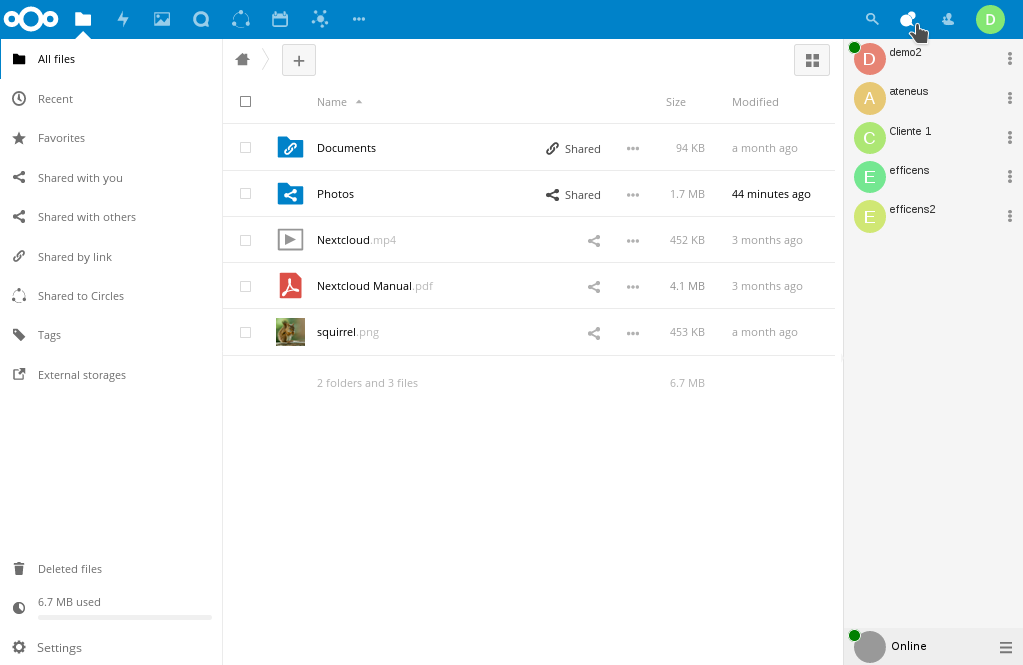Open the Nextcloud Manual.pdf file
This screenshot has width=1023, height=665.
point(374,286)
